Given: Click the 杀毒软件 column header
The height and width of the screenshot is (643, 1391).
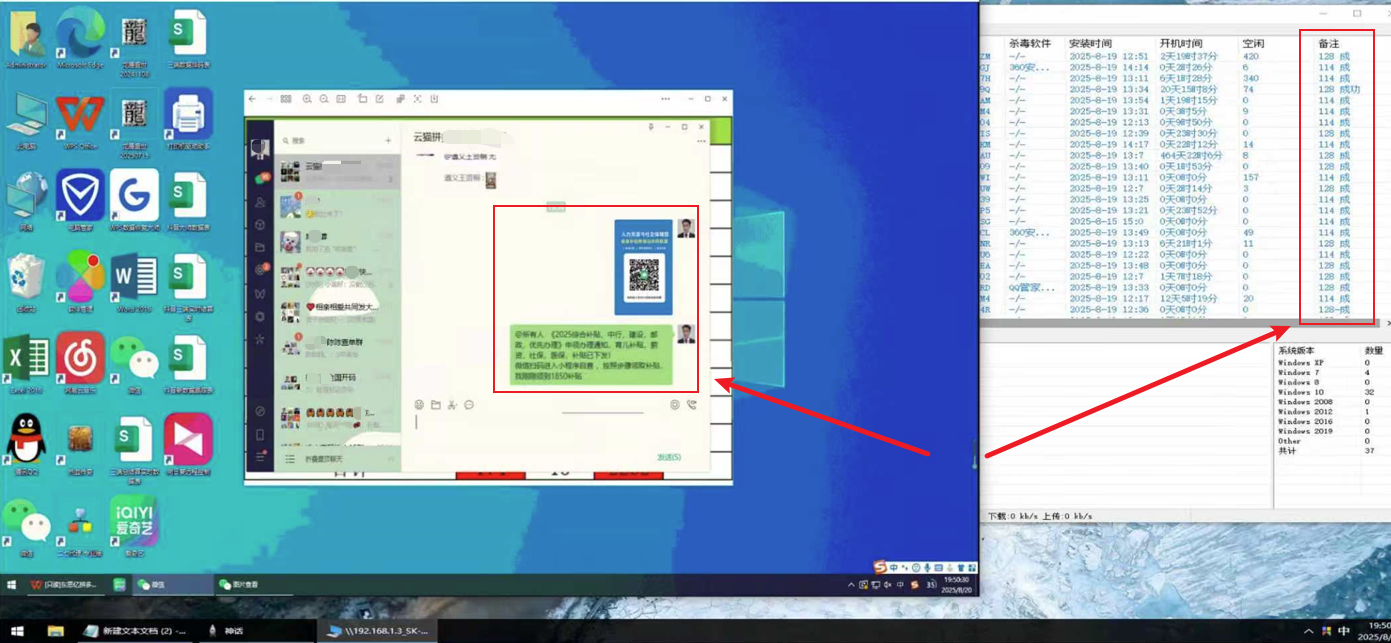Looking at the screenshot, I should point(1030,44).
